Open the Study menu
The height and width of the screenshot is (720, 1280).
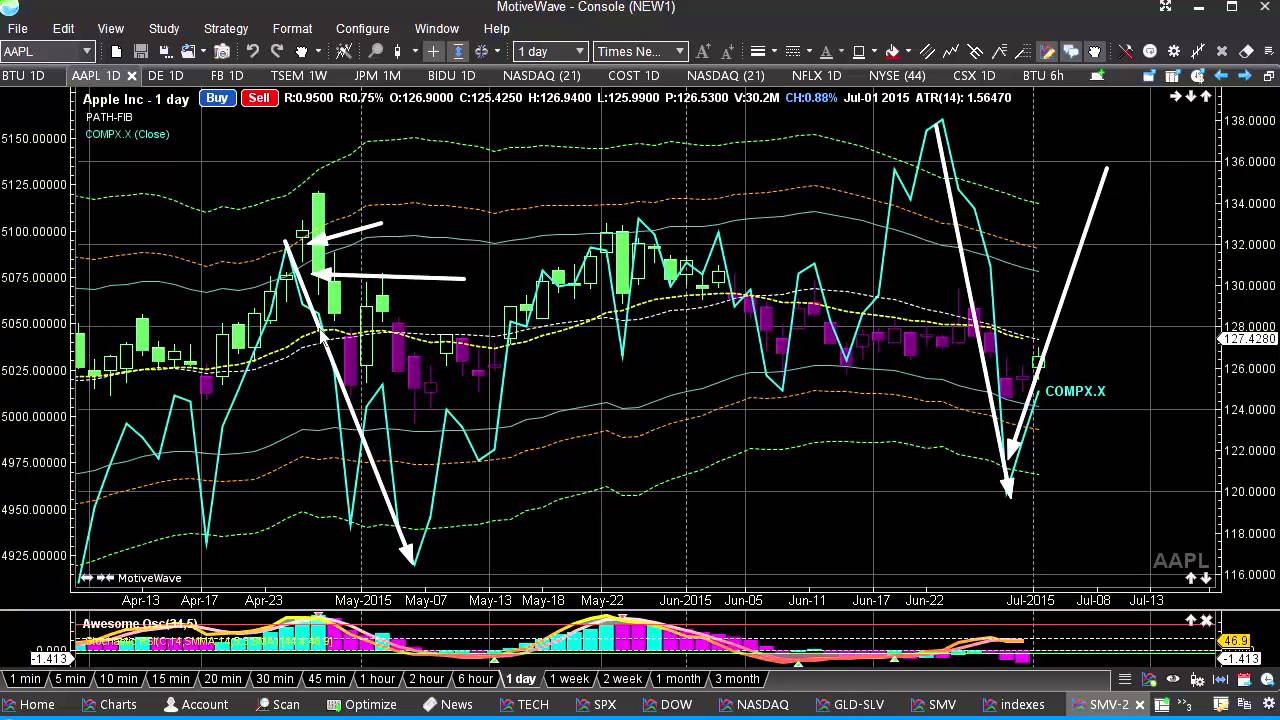coord(164,29)
